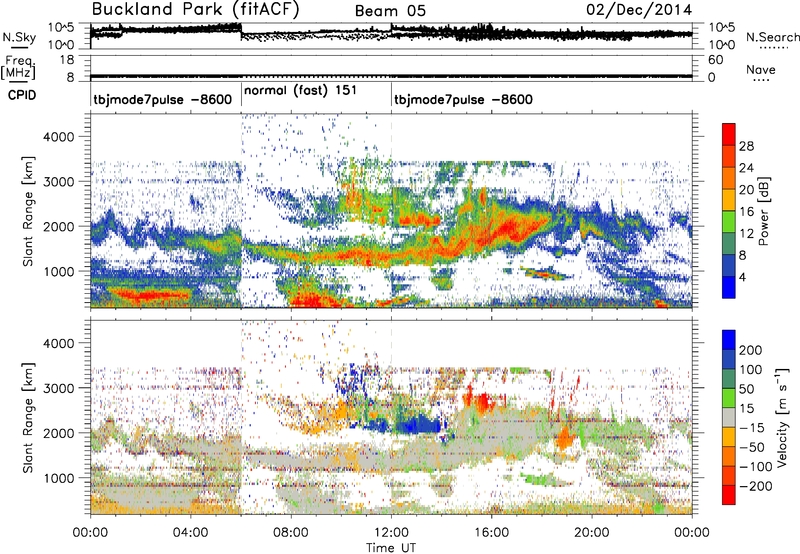Click the "60" tick on the Nave axis
Screen dimensions: 800x554
(x=715, y=60)
